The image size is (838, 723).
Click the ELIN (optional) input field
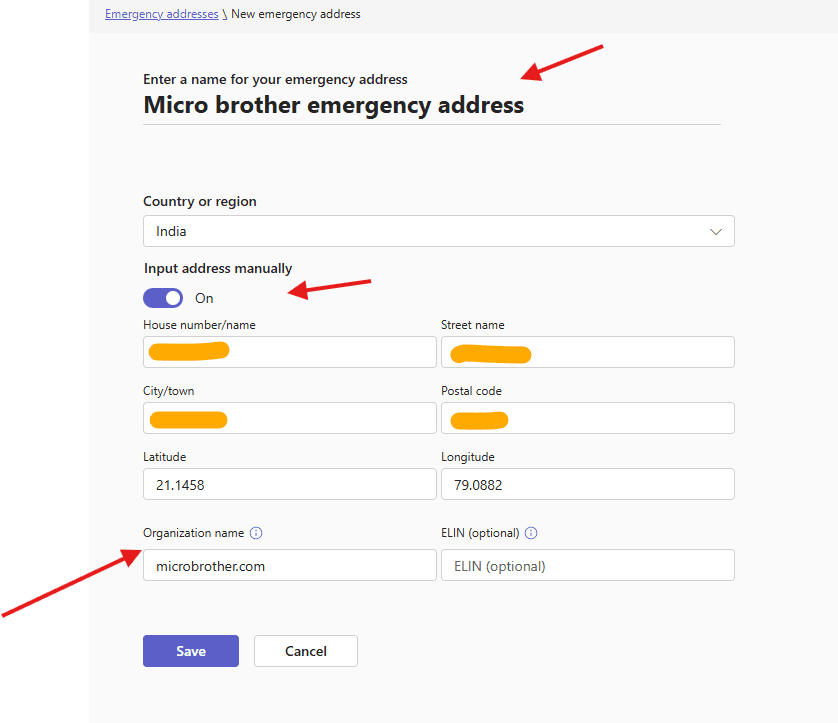click(588, 565)
